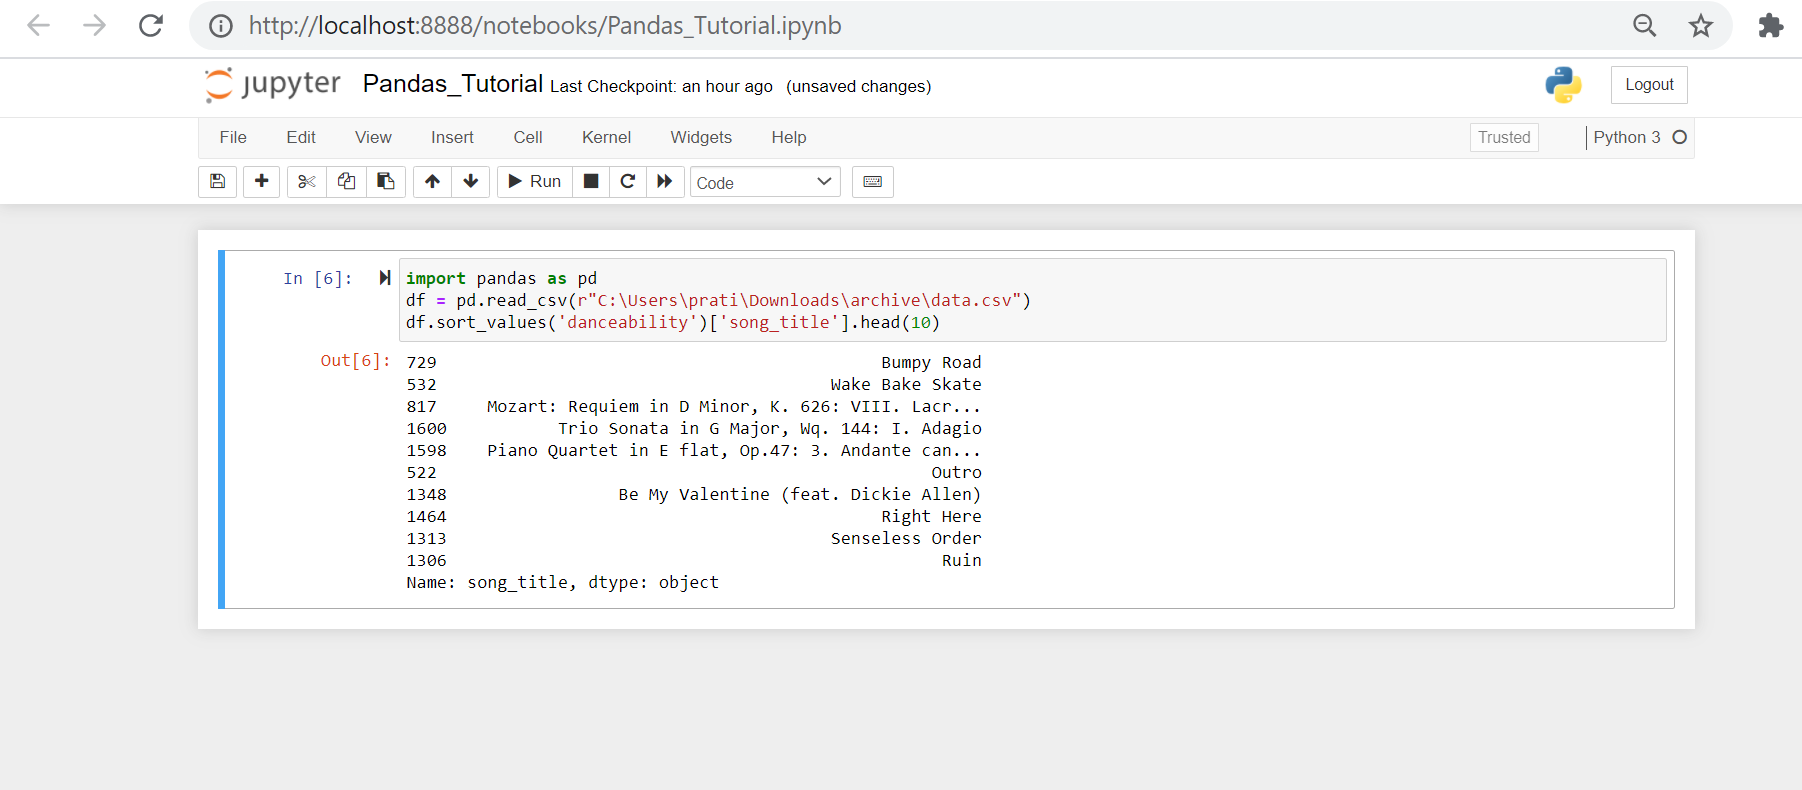Save and checkpoint with floppy disk icon

(217, 181)
